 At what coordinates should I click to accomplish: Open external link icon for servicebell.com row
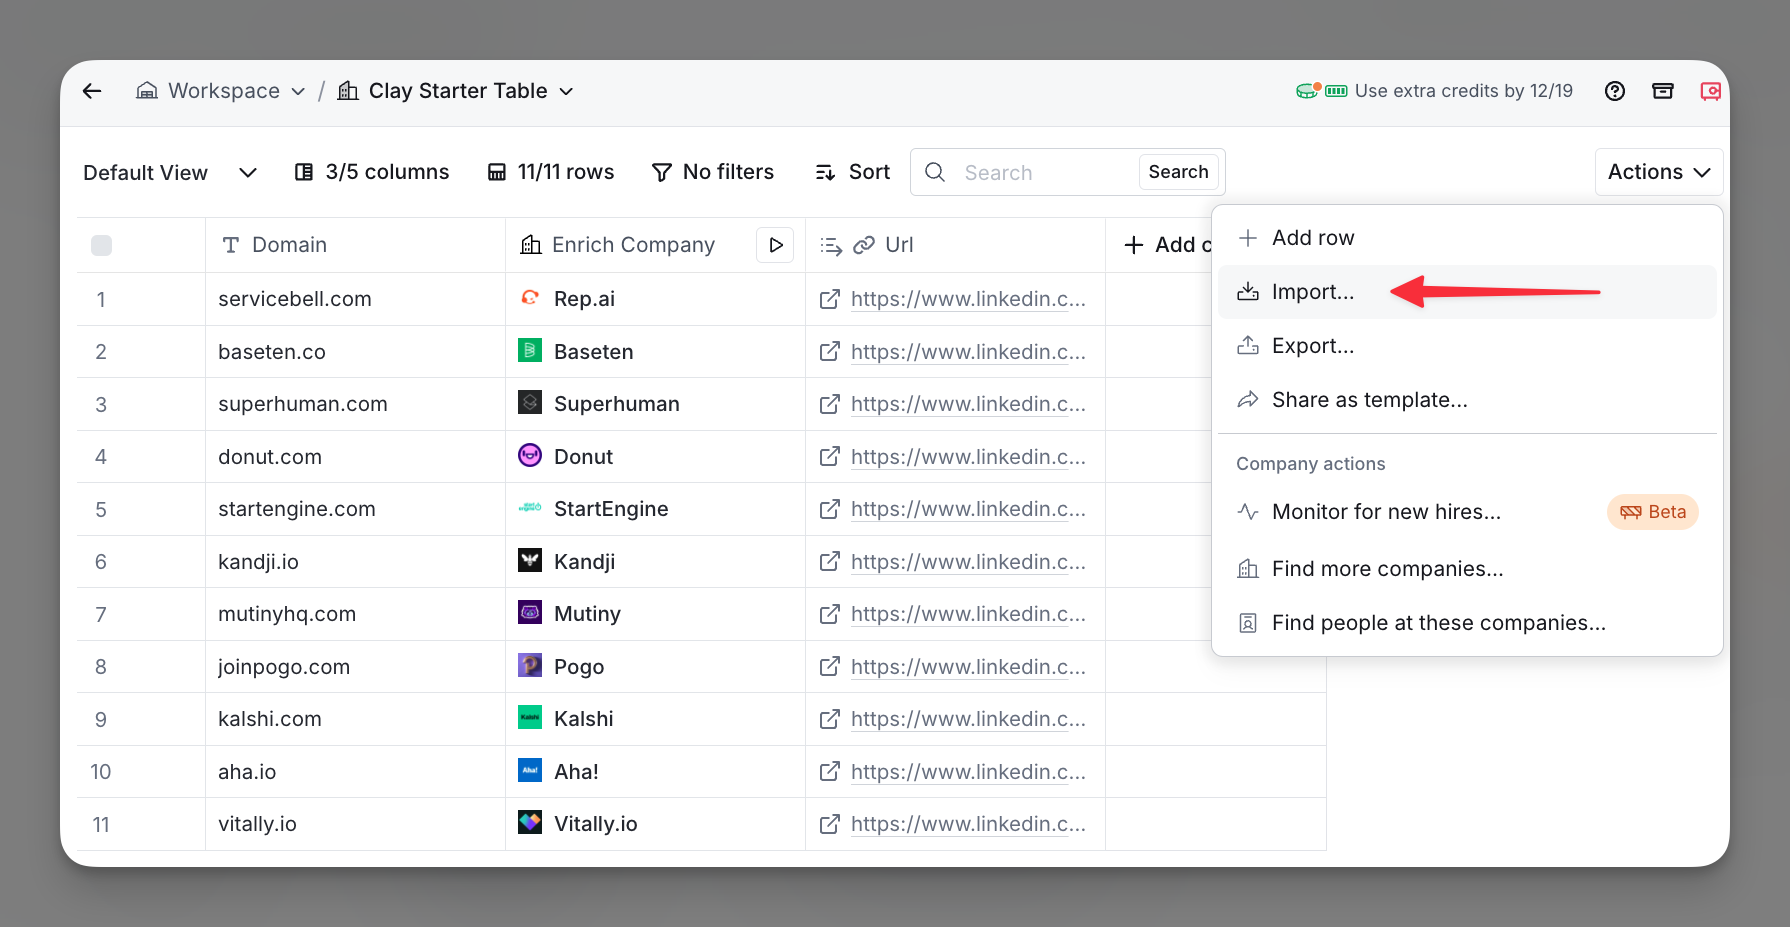[829, 299]
